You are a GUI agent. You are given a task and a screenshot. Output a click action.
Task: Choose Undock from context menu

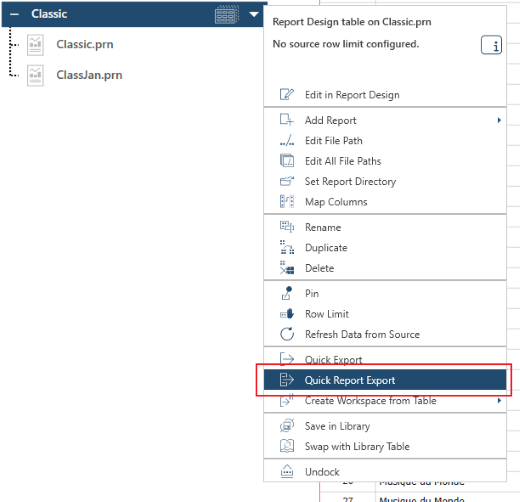pyautogui.click(x=385, y=472)
